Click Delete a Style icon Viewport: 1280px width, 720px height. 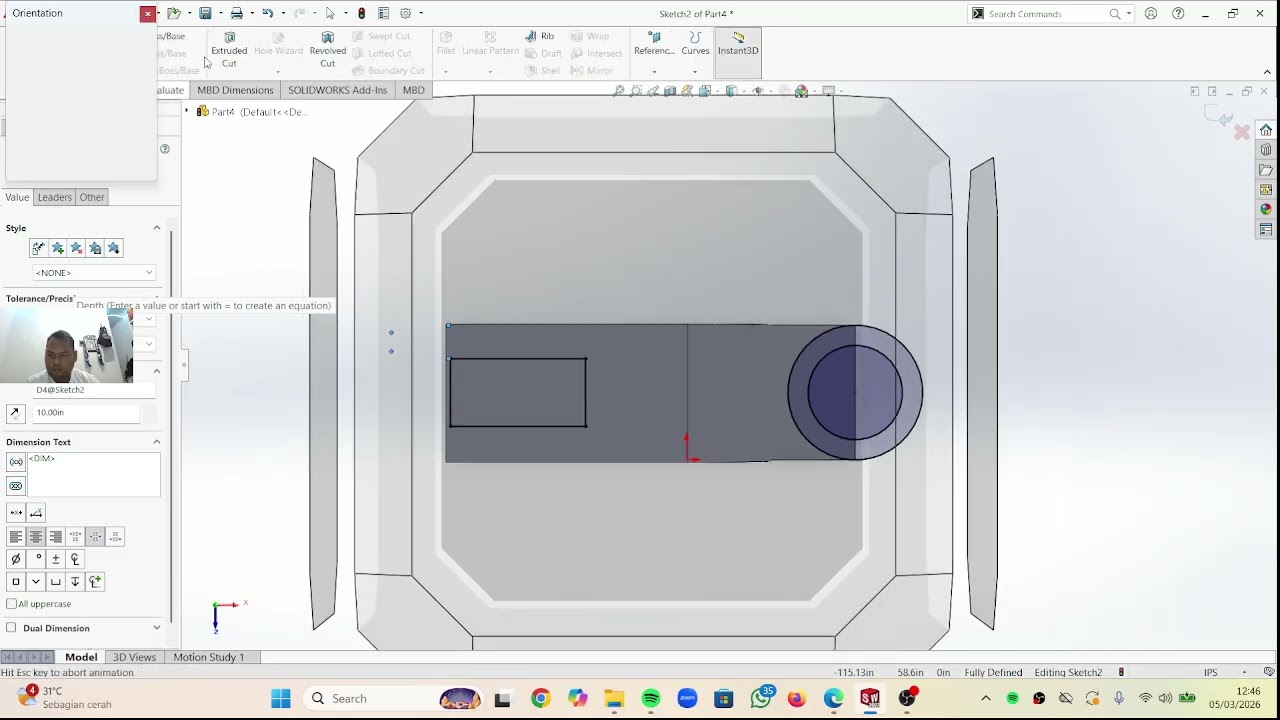click(x=76, y=248)
